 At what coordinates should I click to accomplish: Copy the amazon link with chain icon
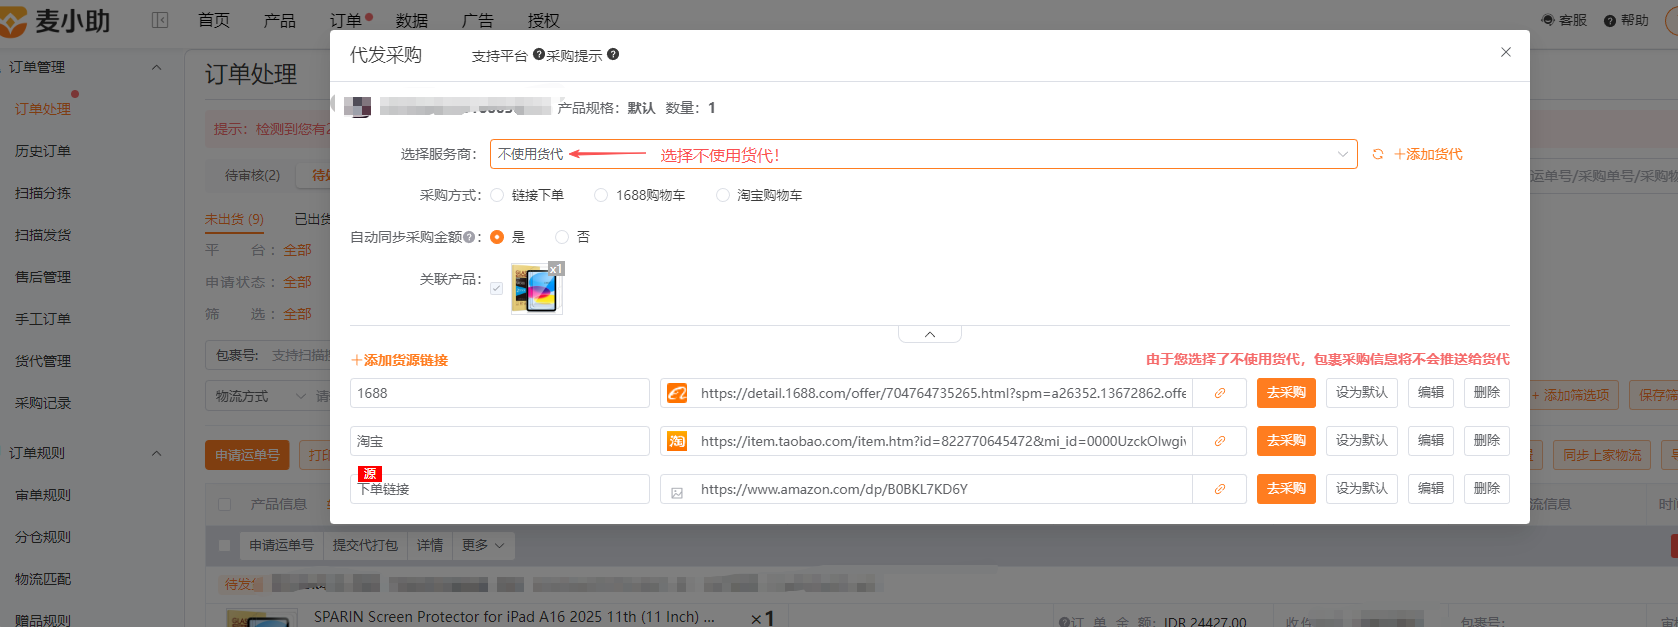point(1220,489)
